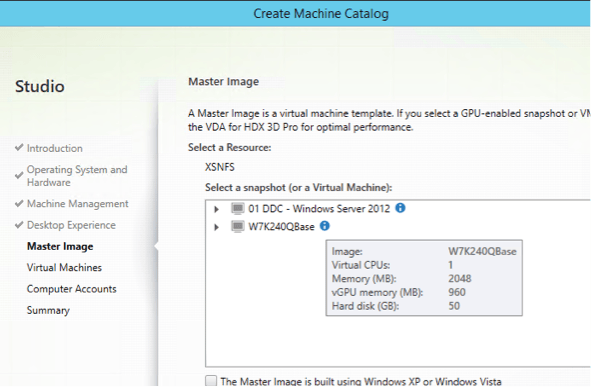The width and height of the screenshot is (591, 387).
Task: Jump to the Computer Accounts step
Action: (x=72, y=289)
